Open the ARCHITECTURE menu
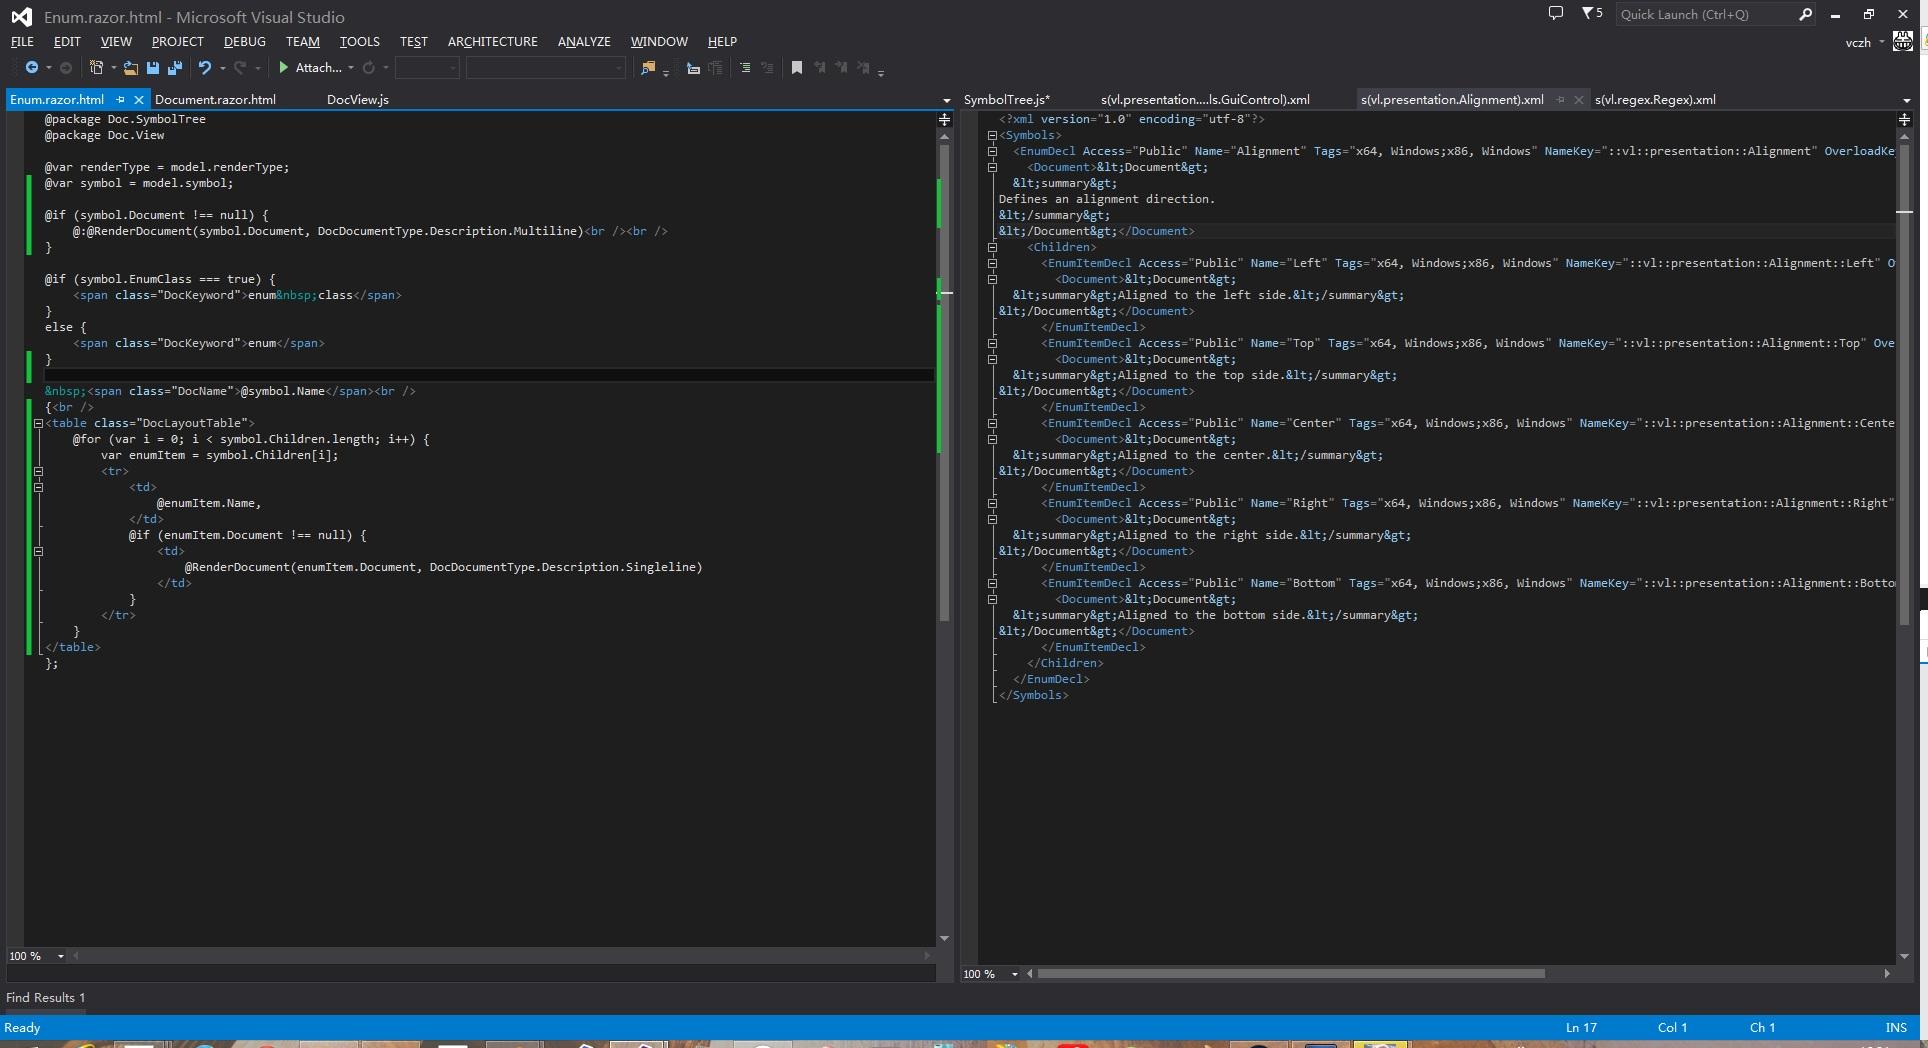The image size is (1928, 1048). click(492, 42)
